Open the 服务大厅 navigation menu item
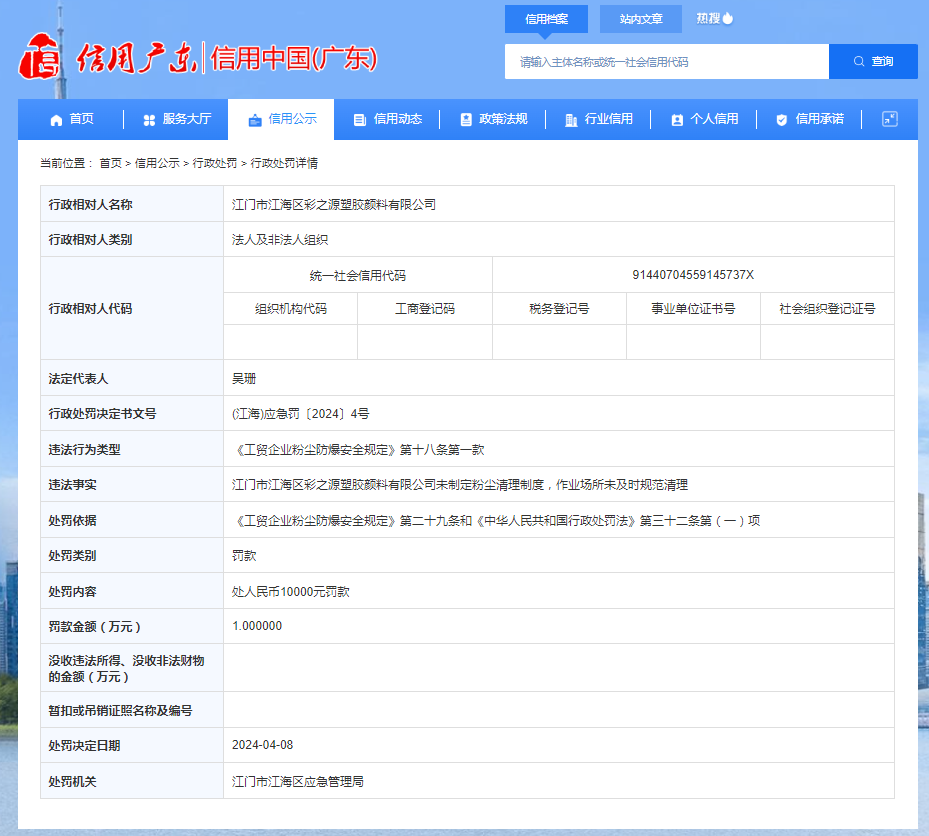 (177, 119)
